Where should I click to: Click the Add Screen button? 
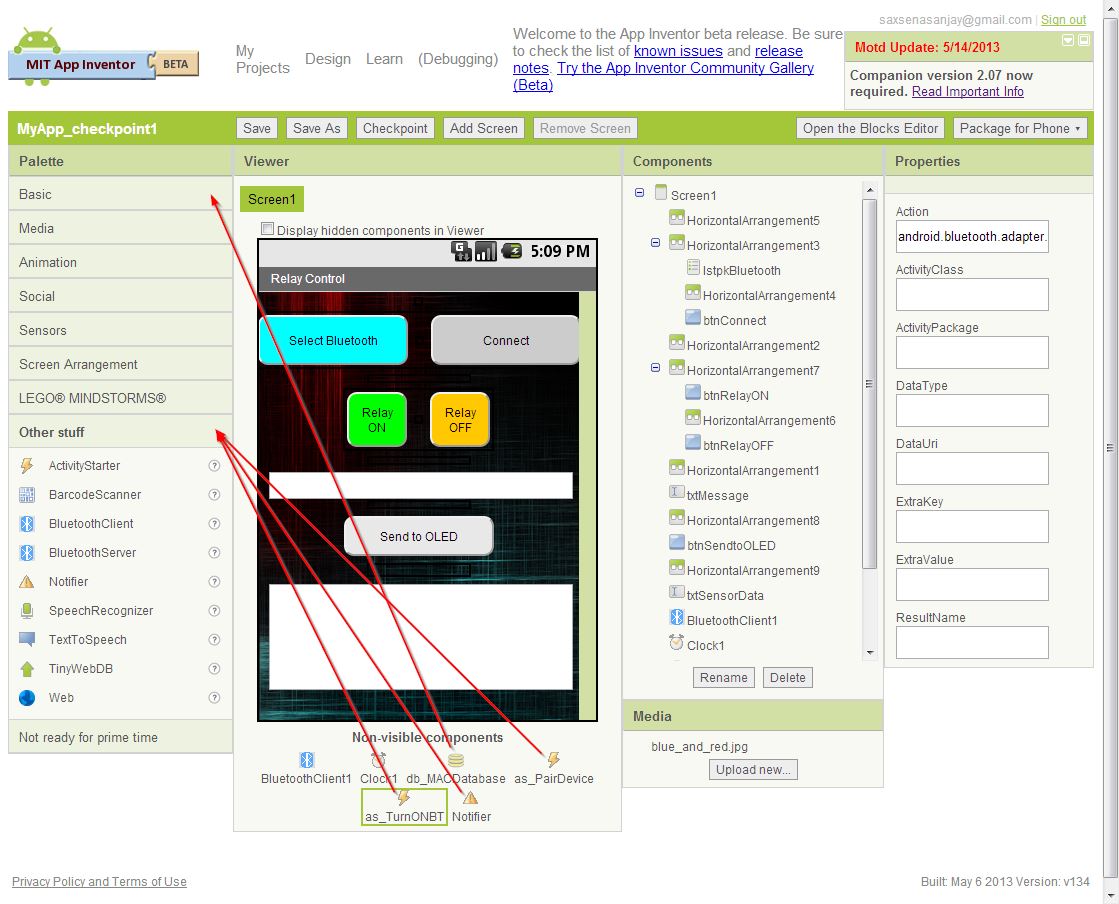pyautogui.click(x=484, y=128)
